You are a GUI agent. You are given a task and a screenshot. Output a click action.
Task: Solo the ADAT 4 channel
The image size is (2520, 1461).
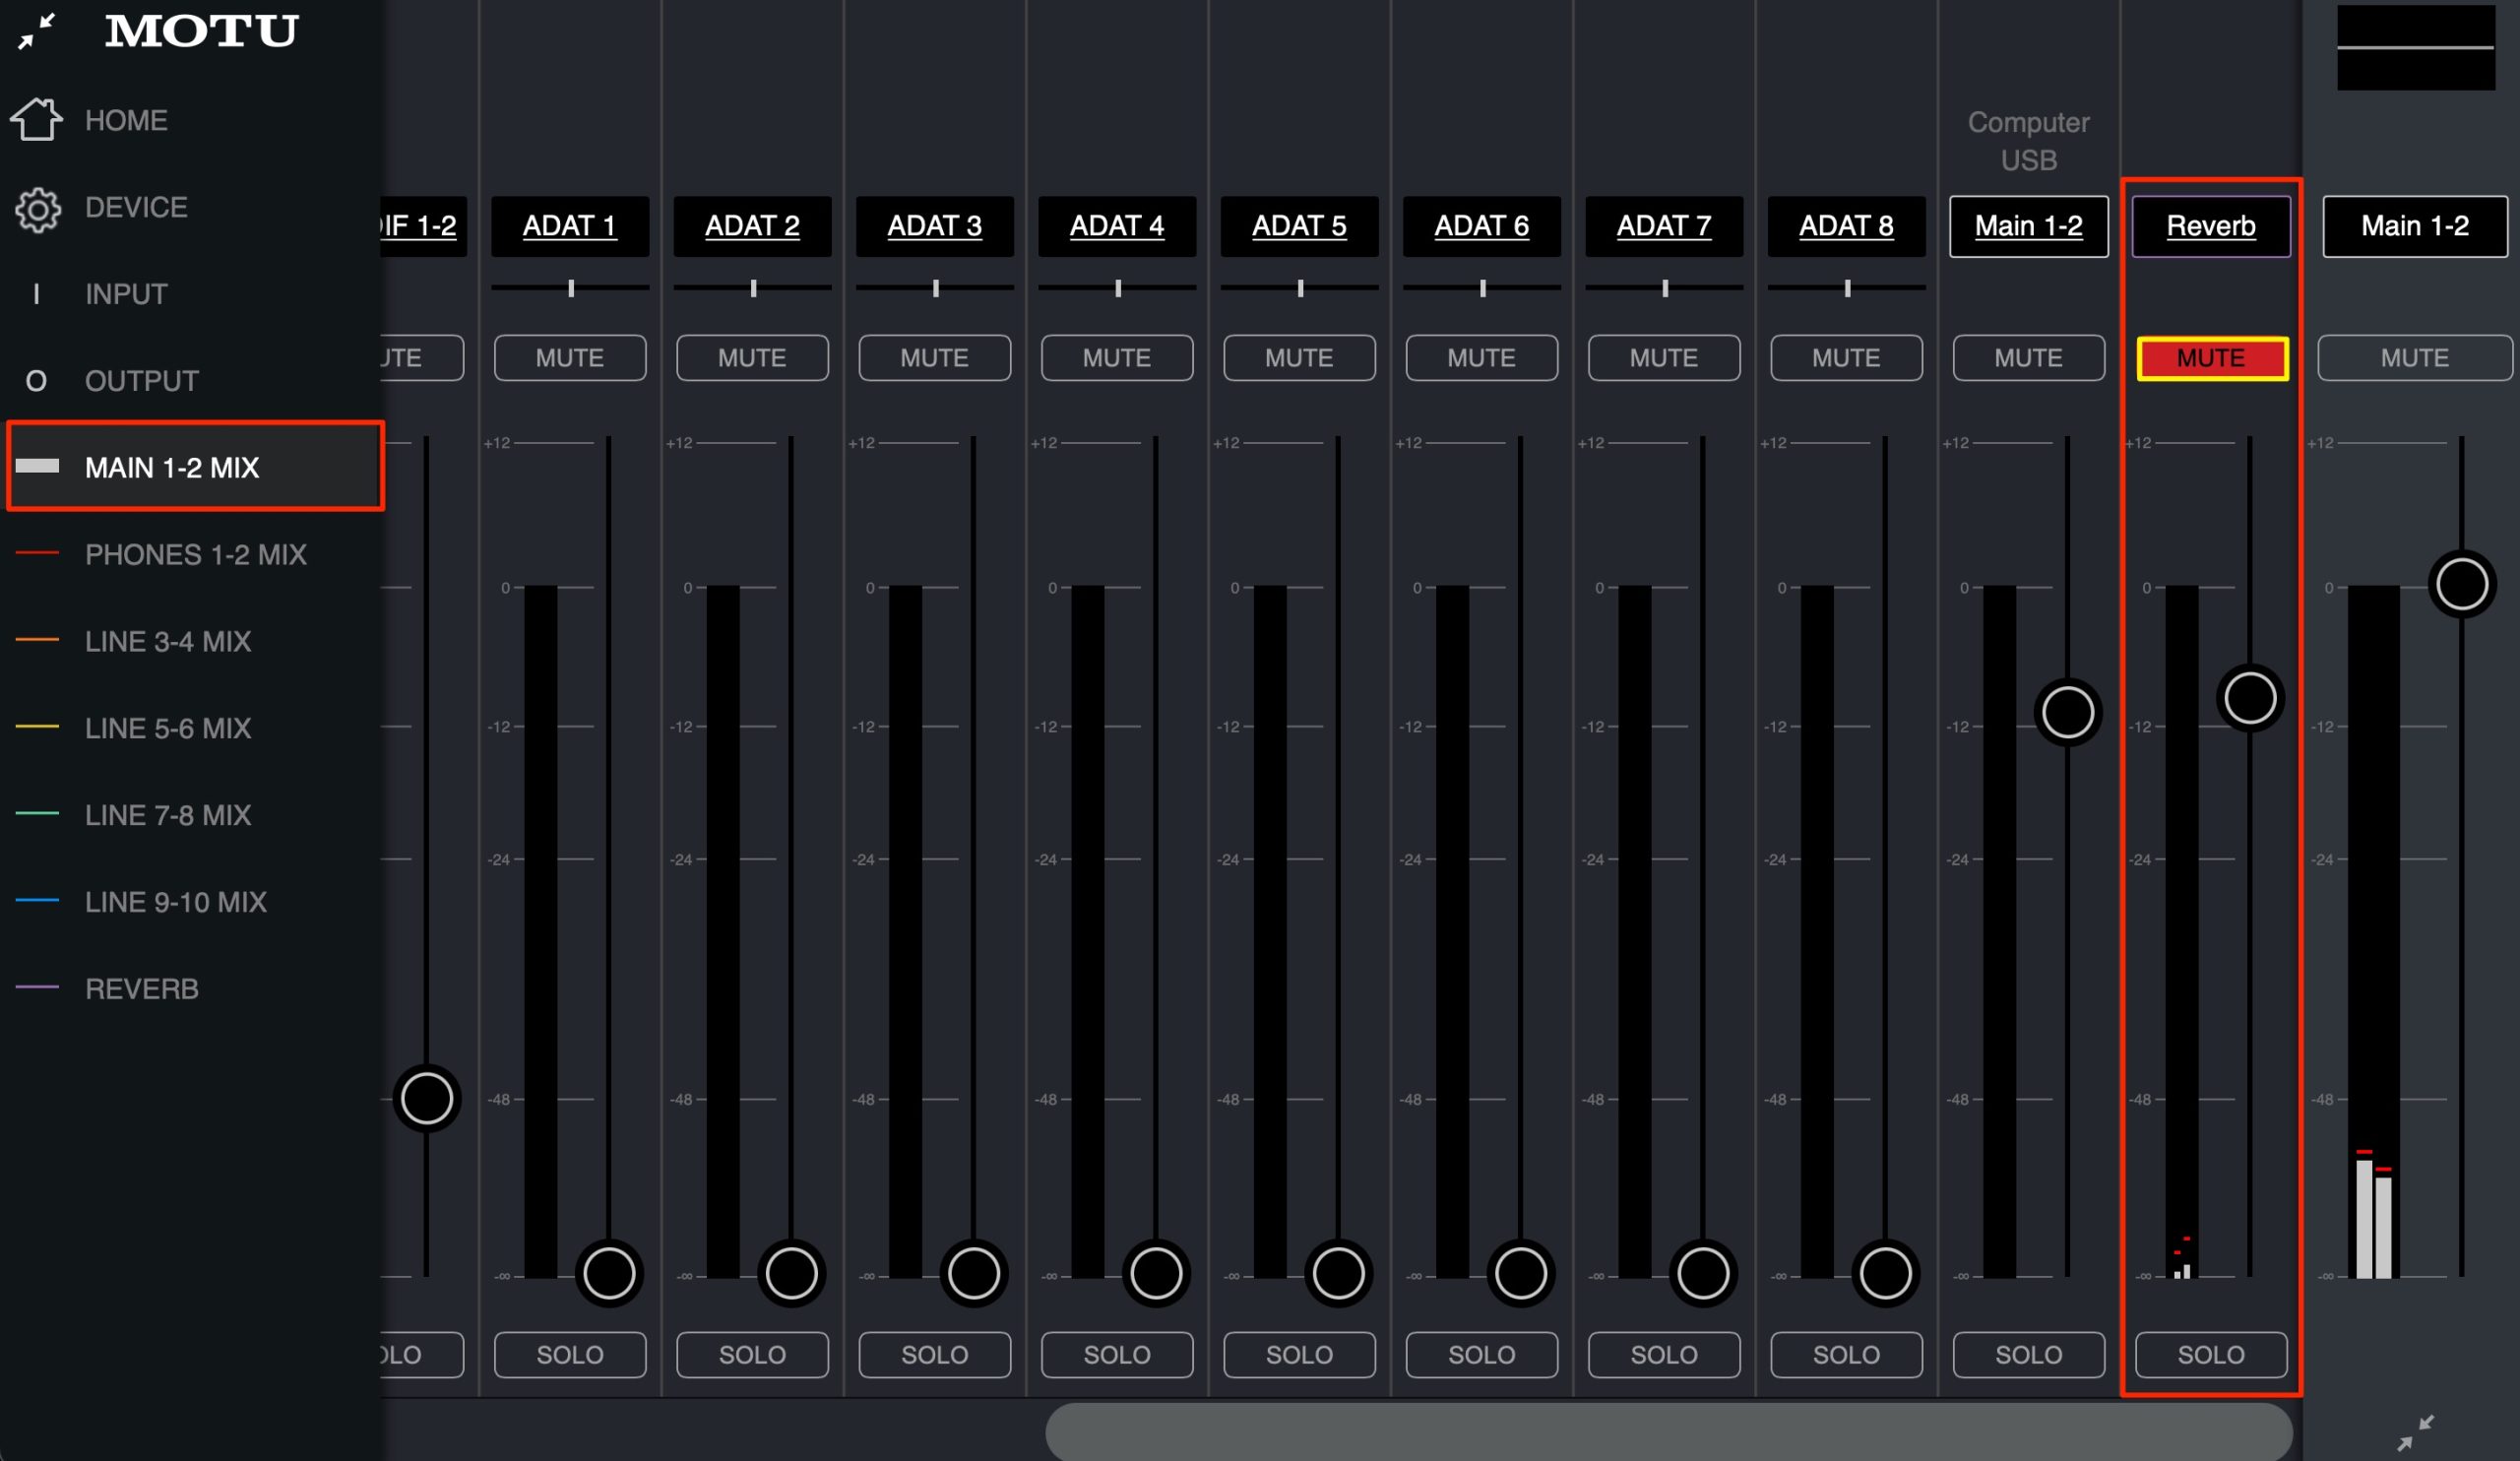1117,1355
